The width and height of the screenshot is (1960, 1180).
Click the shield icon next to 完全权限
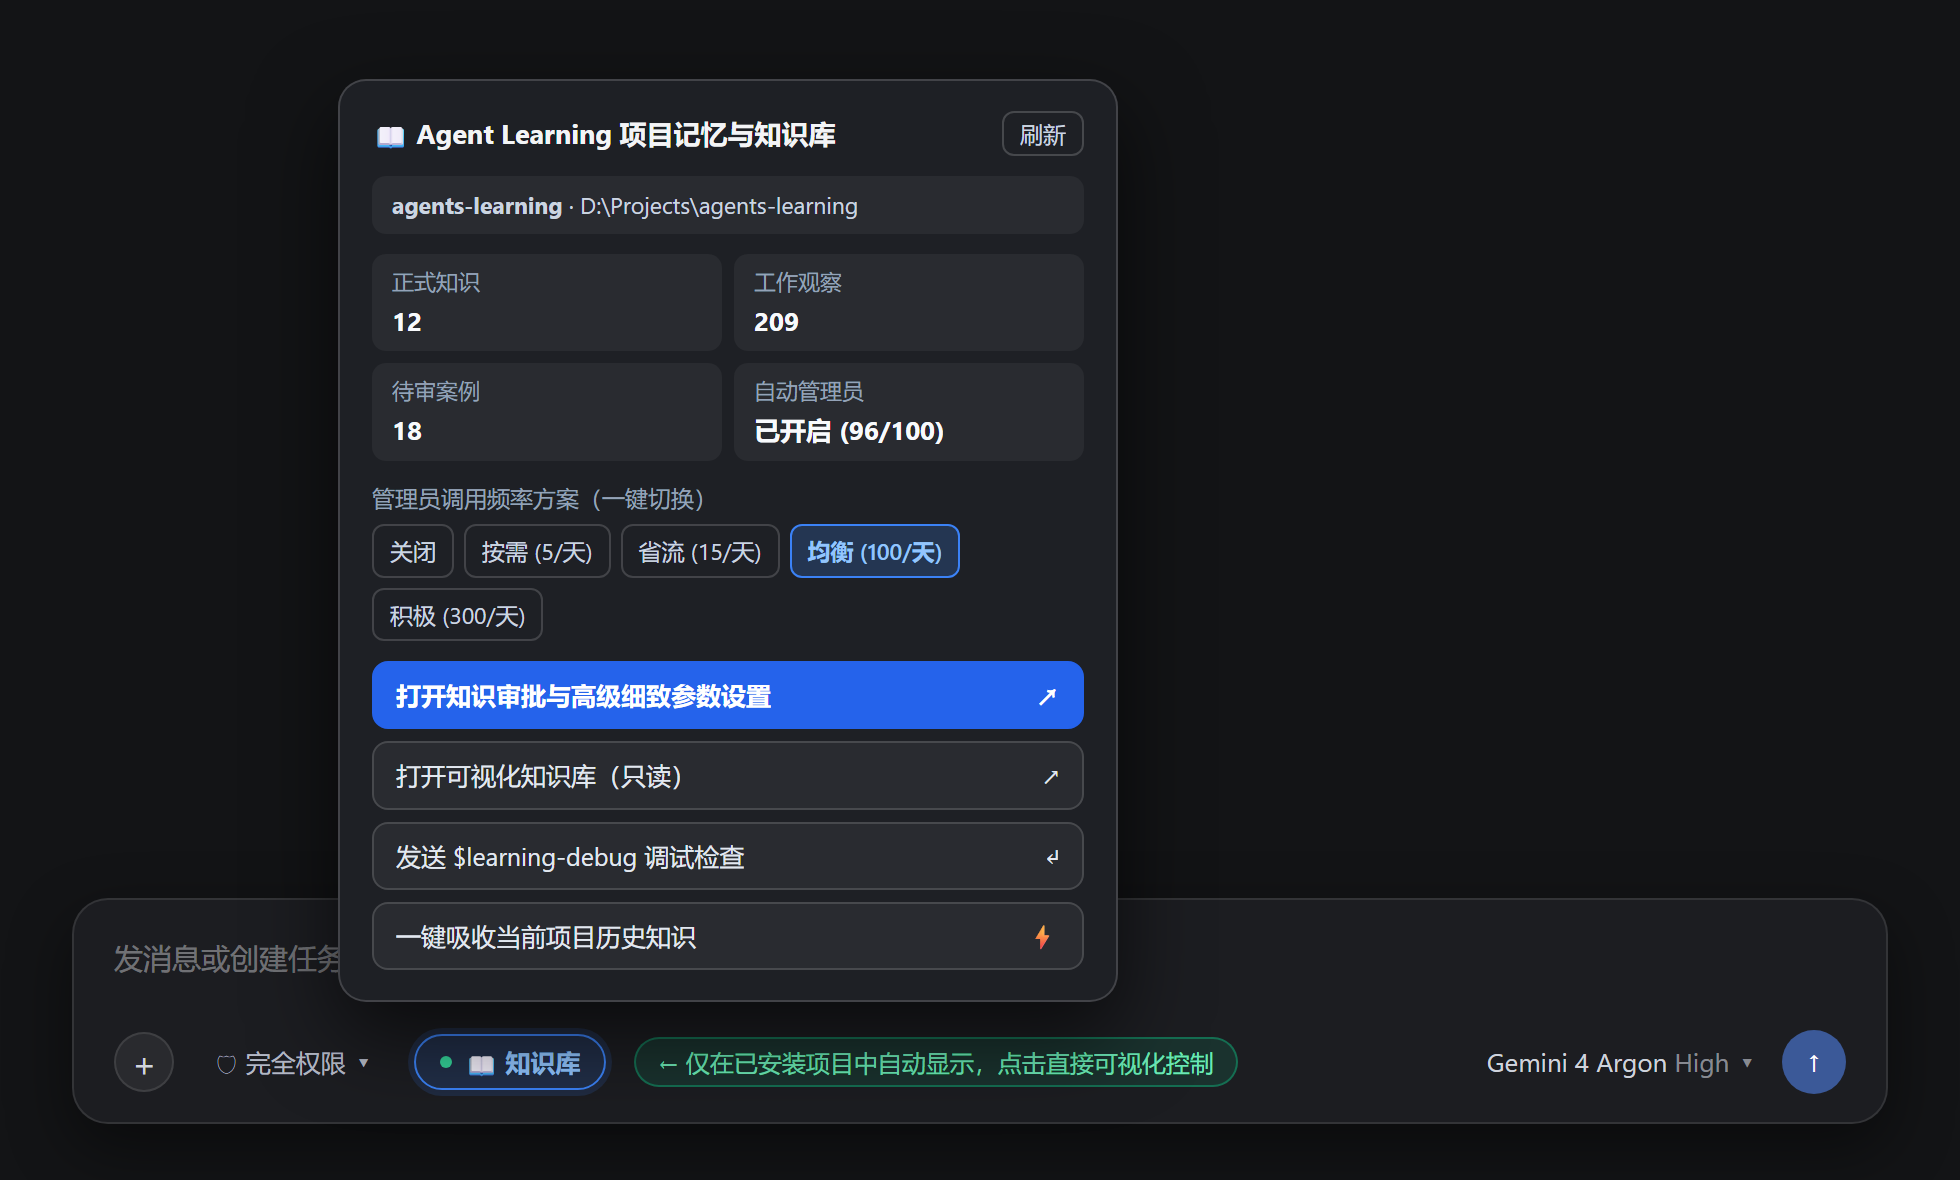[x=226, y=1064]
